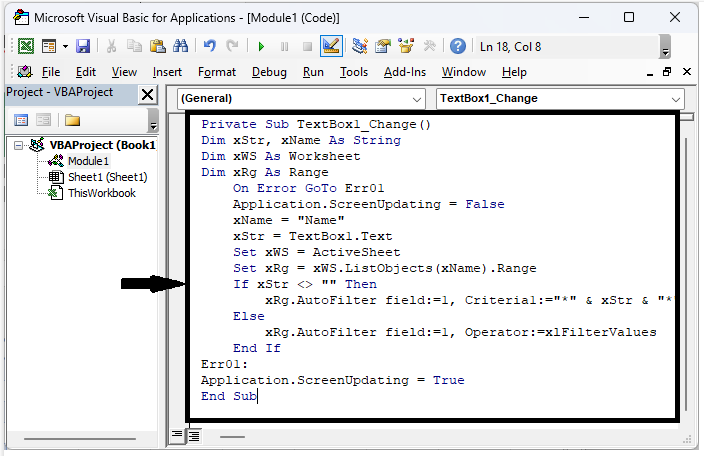Click the 'Set xWS = ActiveSheet' code line

316,252
